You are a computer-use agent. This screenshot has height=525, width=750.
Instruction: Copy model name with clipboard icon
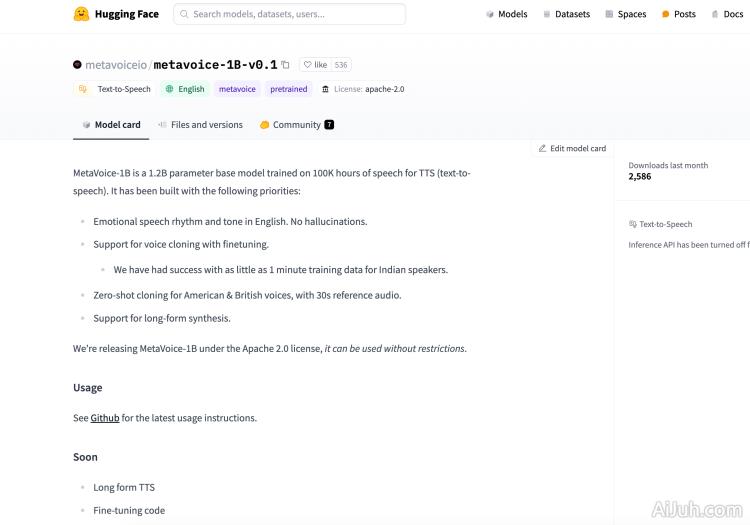(285, 64)
